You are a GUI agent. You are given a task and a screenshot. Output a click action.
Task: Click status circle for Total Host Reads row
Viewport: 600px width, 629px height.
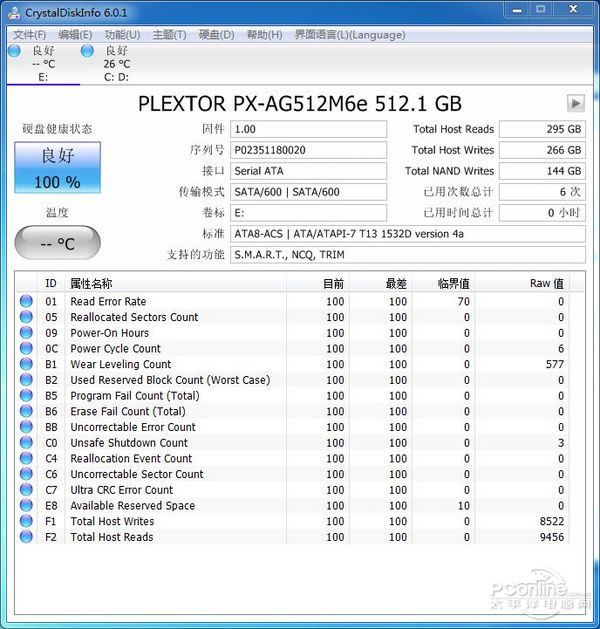point(26,536)
